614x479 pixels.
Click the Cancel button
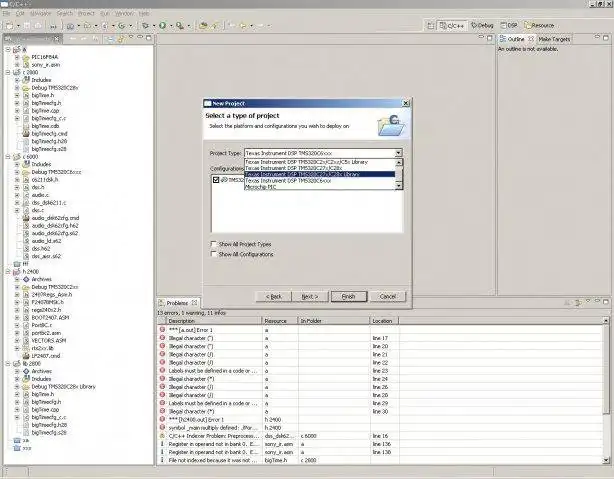[x=388, y=296]
